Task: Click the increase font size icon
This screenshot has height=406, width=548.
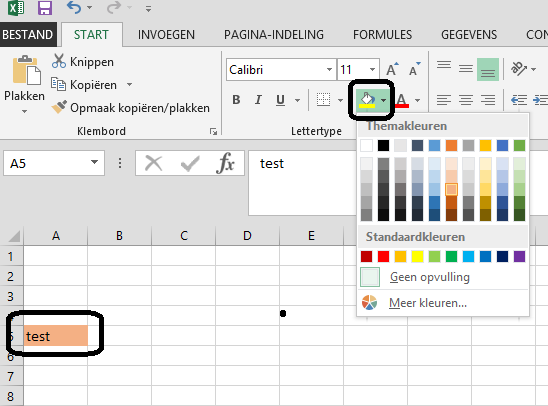Action: click(x=392, y=69)
